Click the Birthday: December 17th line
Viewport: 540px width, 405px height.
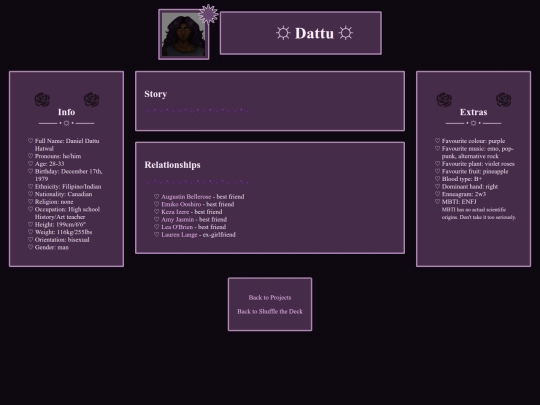(x=69, y=175)
